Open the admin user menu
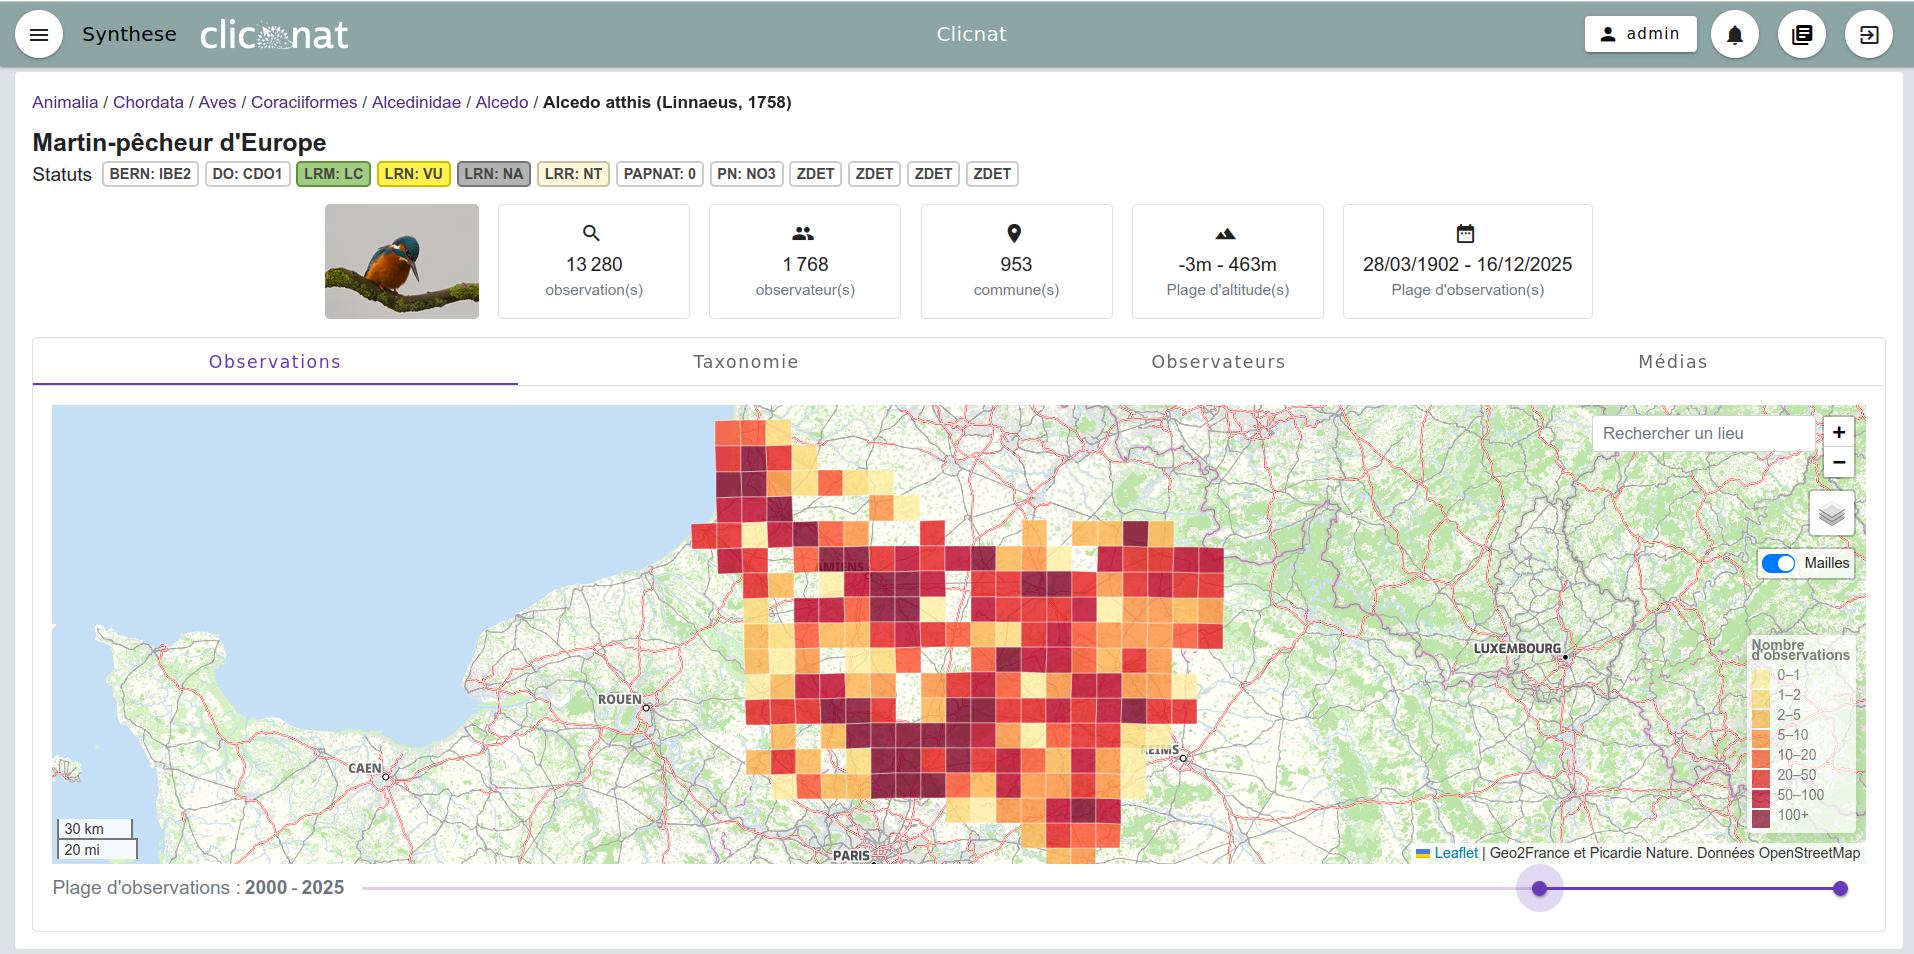Screen dimensions: 1914x954 coord(1640,34)
